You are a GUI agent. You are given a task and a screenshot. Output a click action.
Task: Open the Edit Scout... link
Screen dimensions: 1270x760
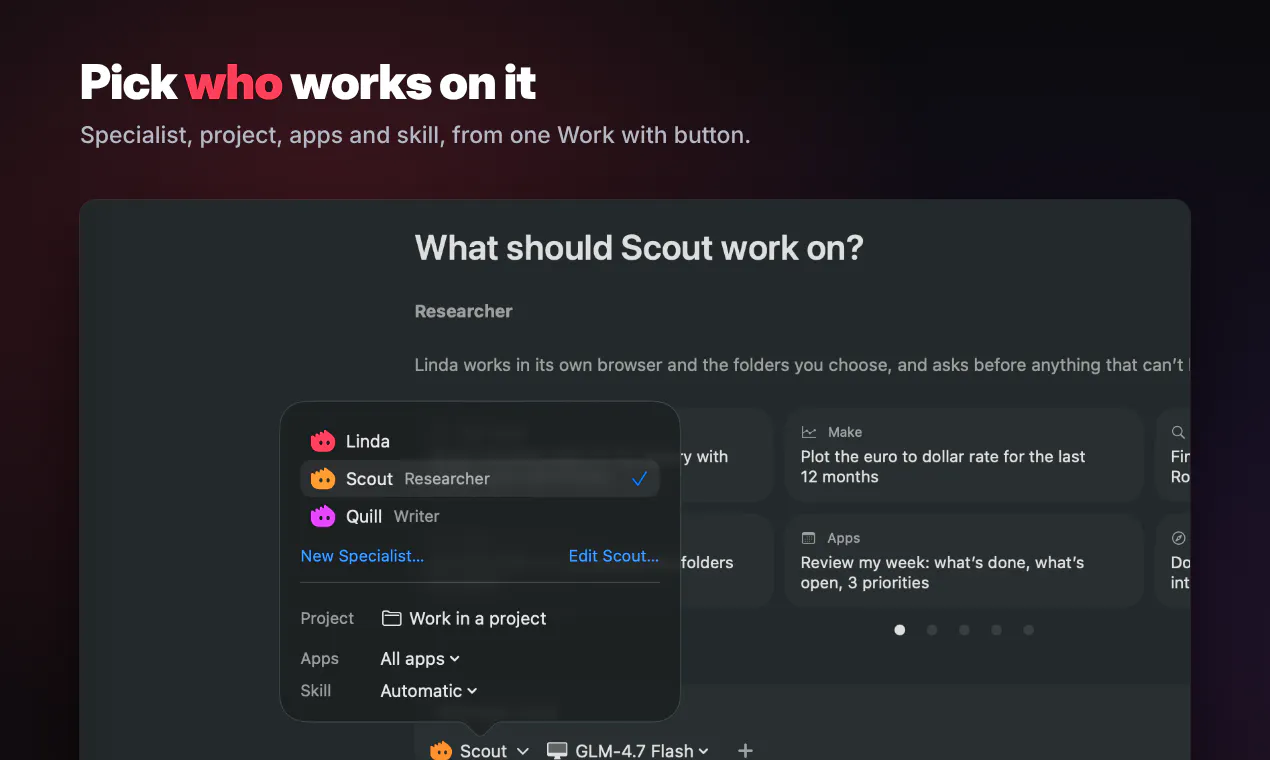614,556
